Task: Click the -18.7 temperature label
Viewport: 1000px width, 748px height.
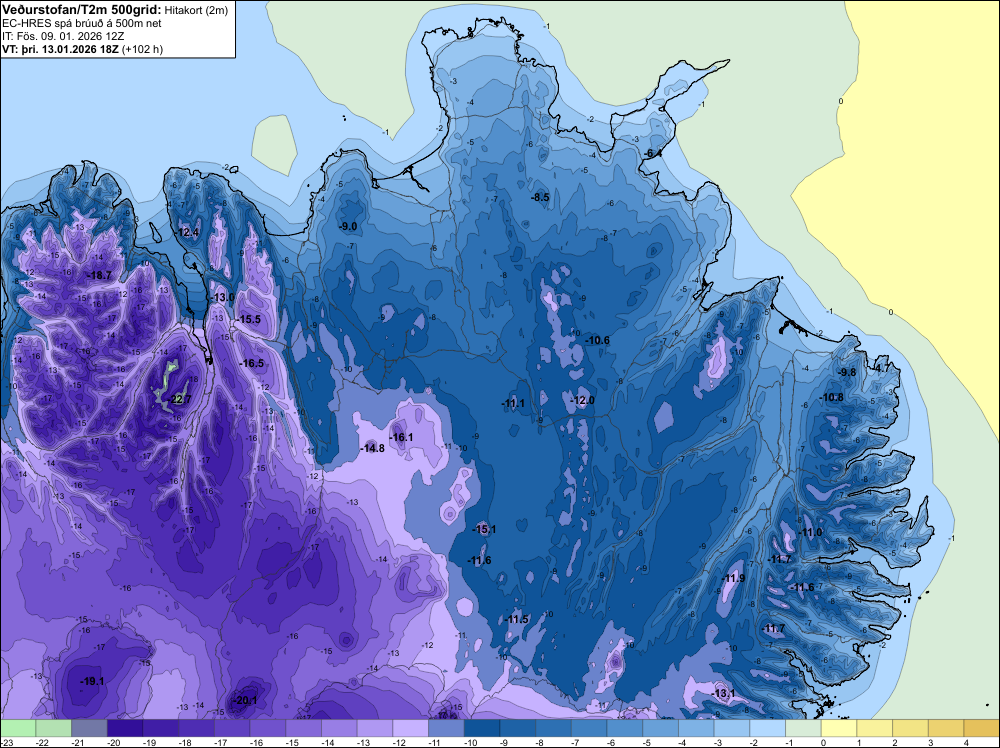Action: coord(99,275)
